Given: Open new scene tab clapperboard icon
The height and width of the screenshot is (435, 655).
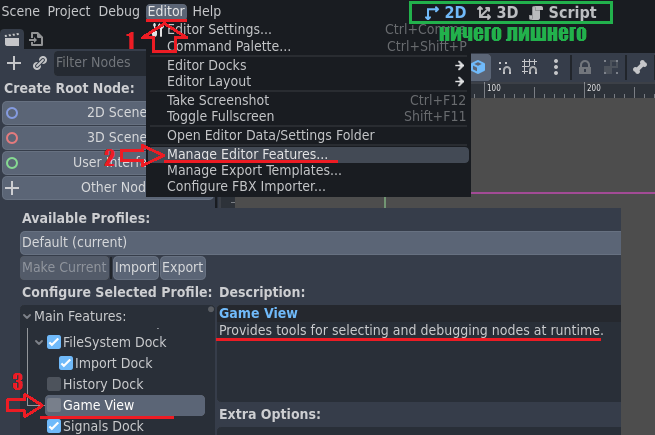Looking at the screenshot, I should (x=12, y=40).
